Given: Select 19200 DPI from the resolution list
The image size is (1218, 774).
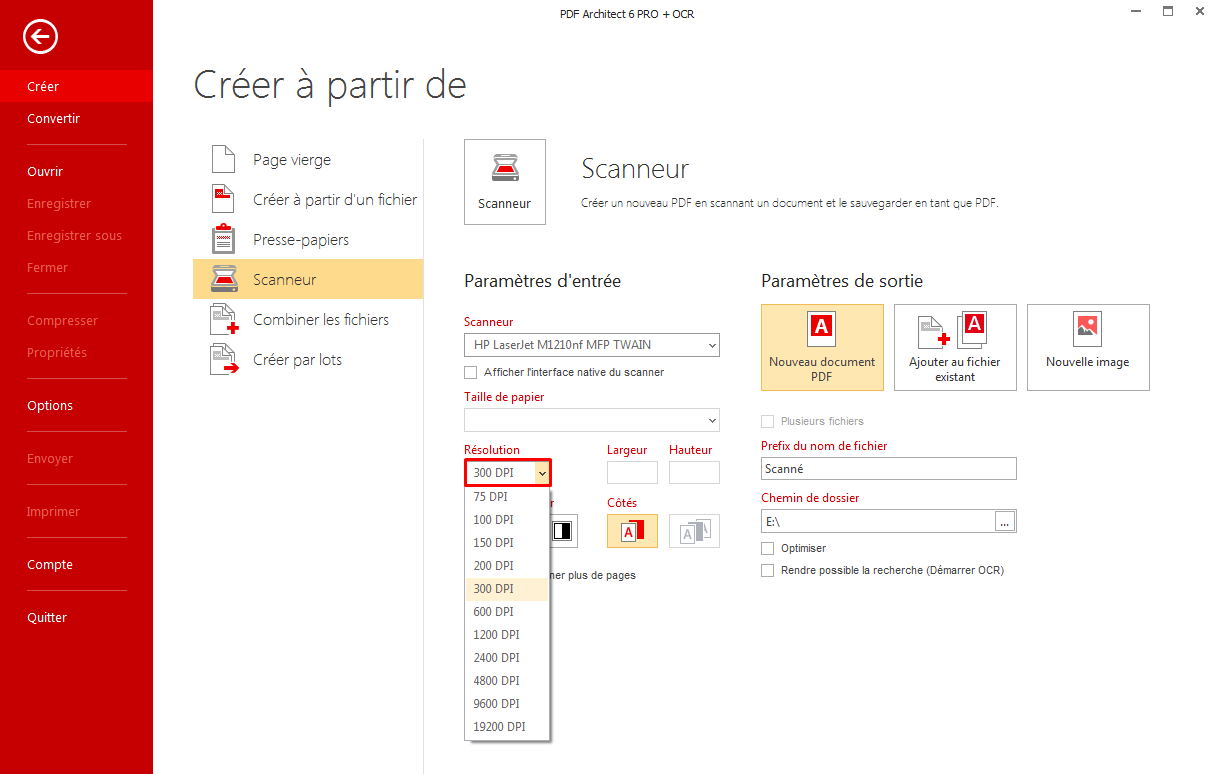Looking at the screenshot, I should tap(507, 727).
